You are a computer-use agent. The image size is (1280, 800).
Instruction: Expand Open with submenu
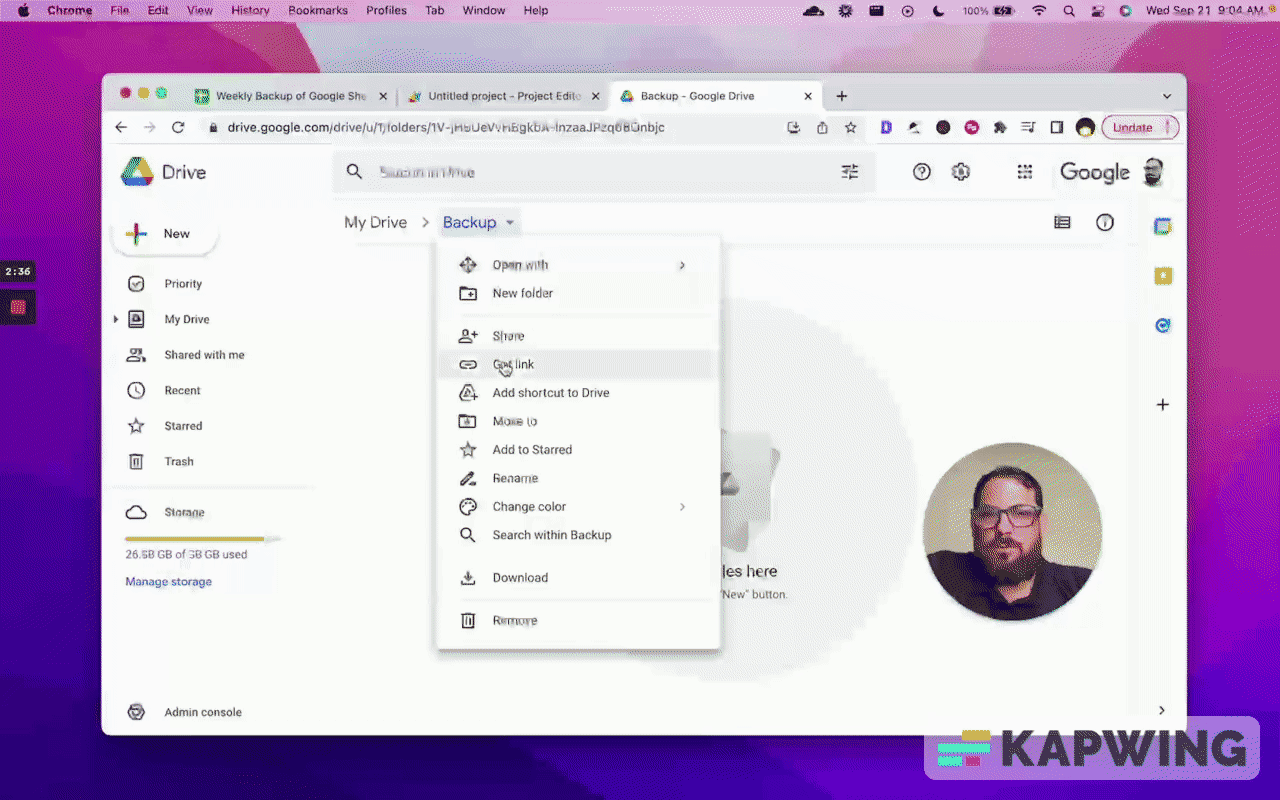coord(682,265)
